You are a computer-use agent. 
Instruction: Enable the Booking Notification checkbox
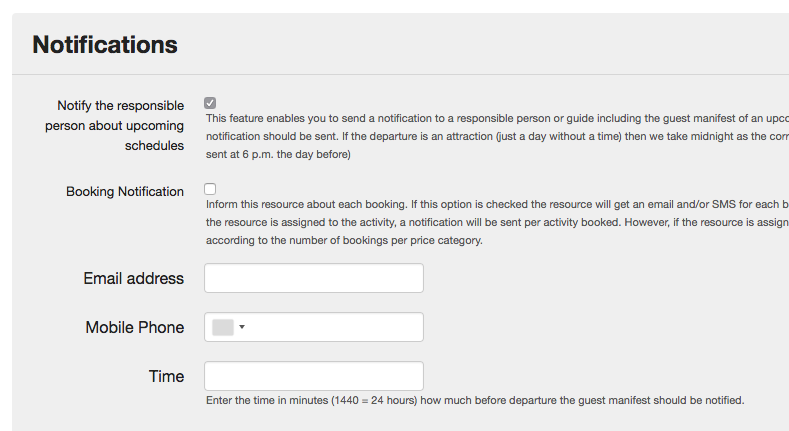coord(210,189)
